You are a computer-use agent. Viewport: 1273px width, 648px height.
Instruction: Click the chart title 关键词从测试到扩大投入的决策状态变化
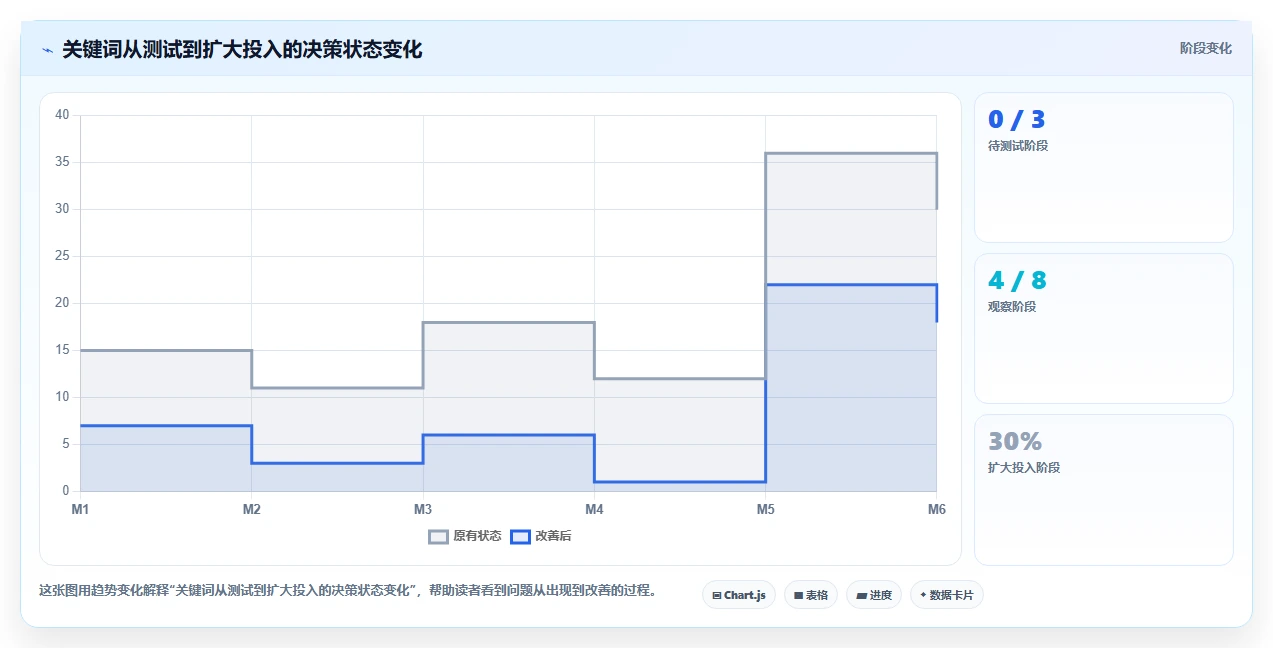coord(242,49)
